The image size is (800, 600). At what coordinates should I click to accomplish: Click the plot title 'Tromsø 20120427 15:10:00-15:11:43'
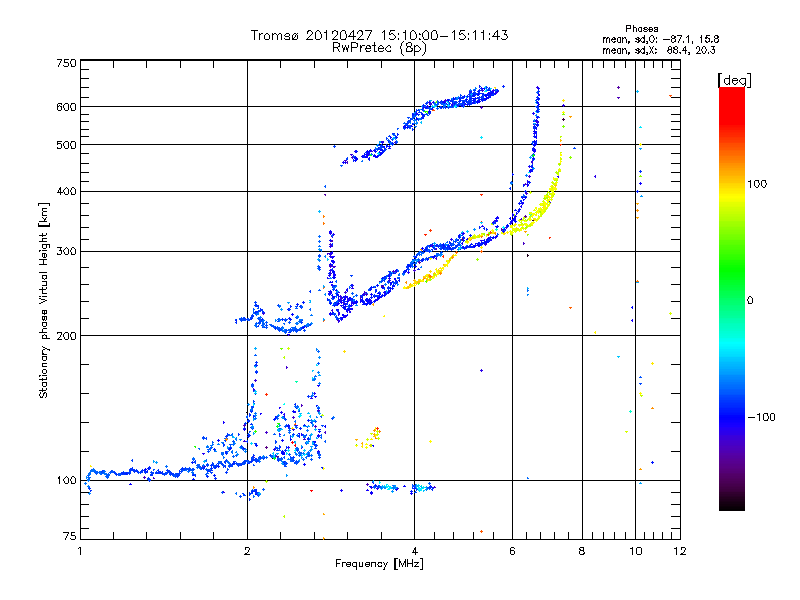coord(379,36)
